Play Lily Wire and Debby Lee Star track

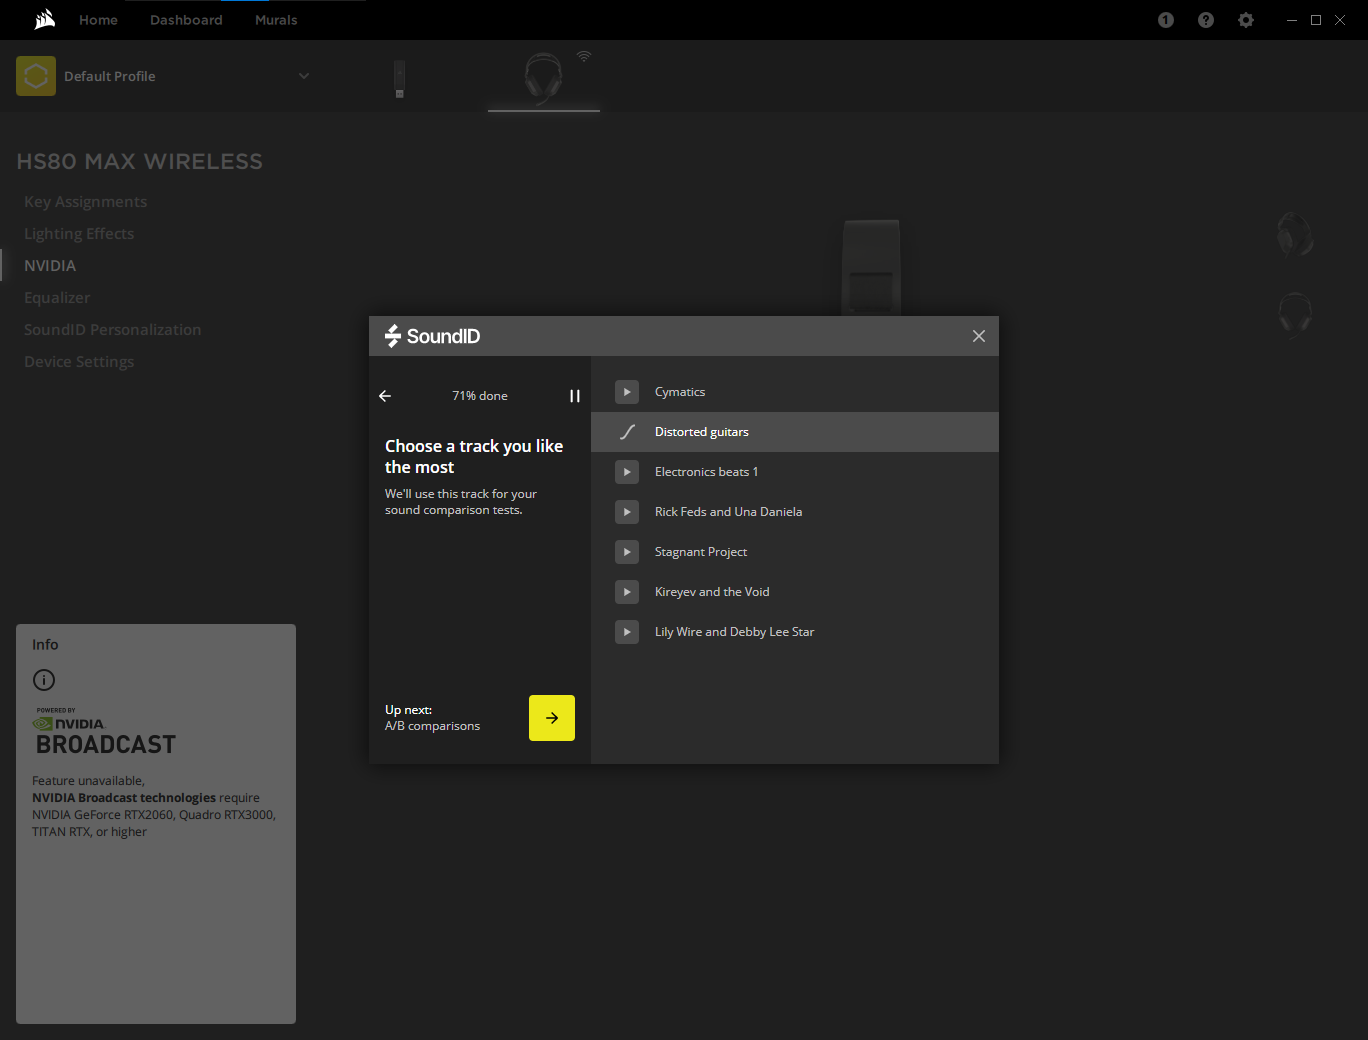coord(627,632)
